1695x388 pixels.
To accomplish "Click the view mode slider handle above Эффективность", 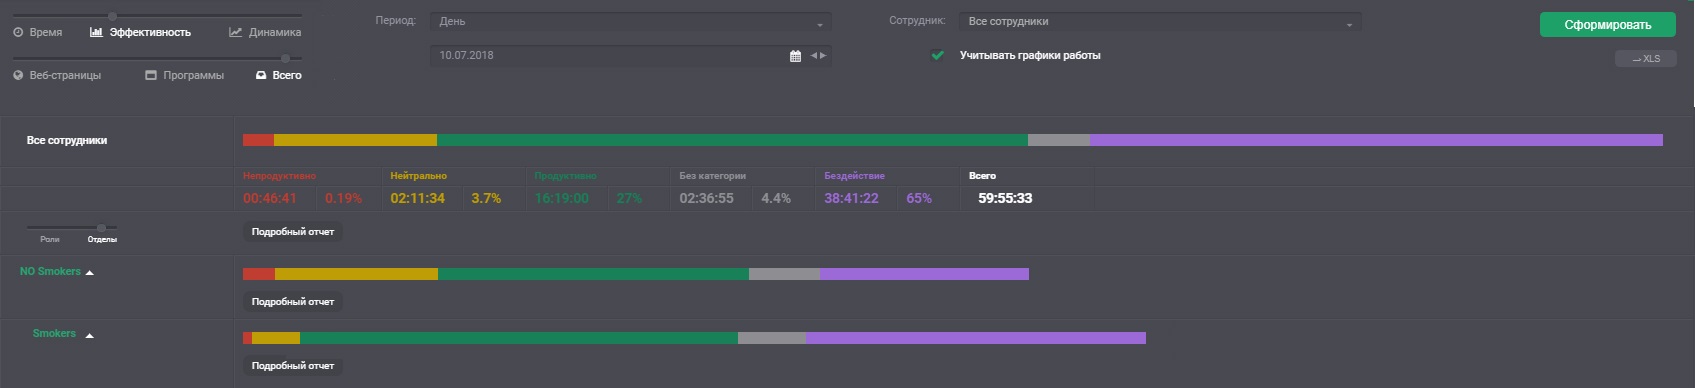I will point(112,16).
